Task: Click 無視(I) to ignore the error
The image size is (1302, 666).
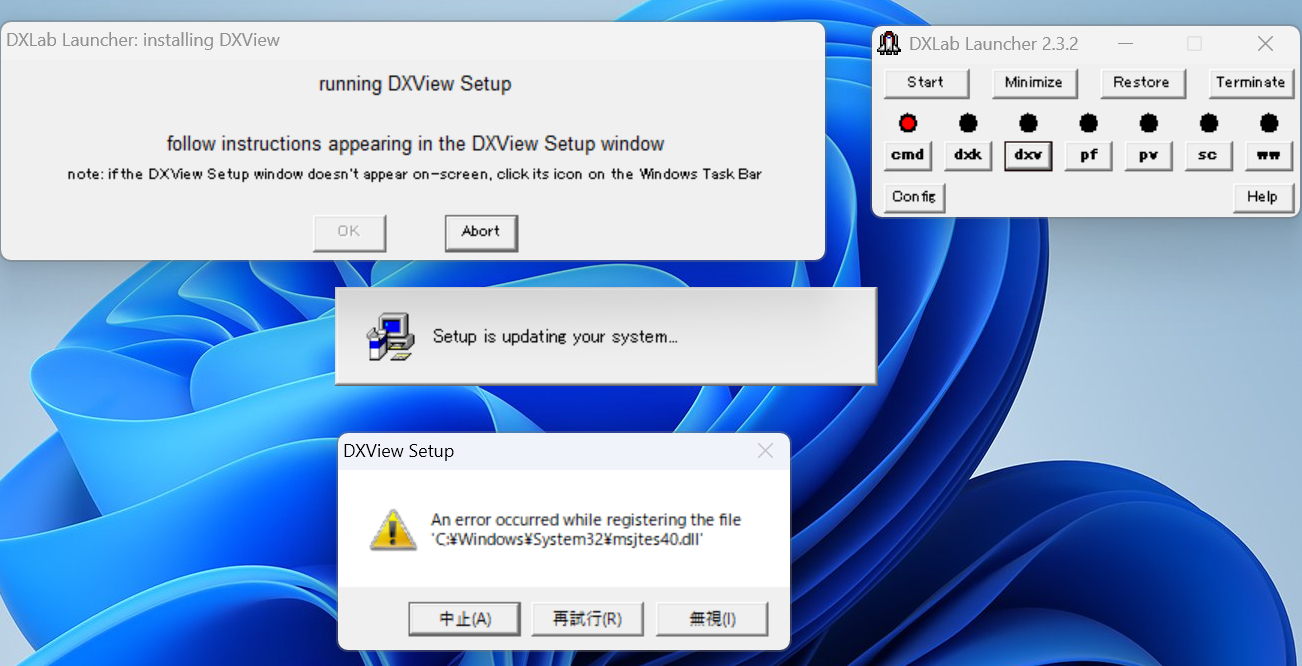Action: click(712, 619)
